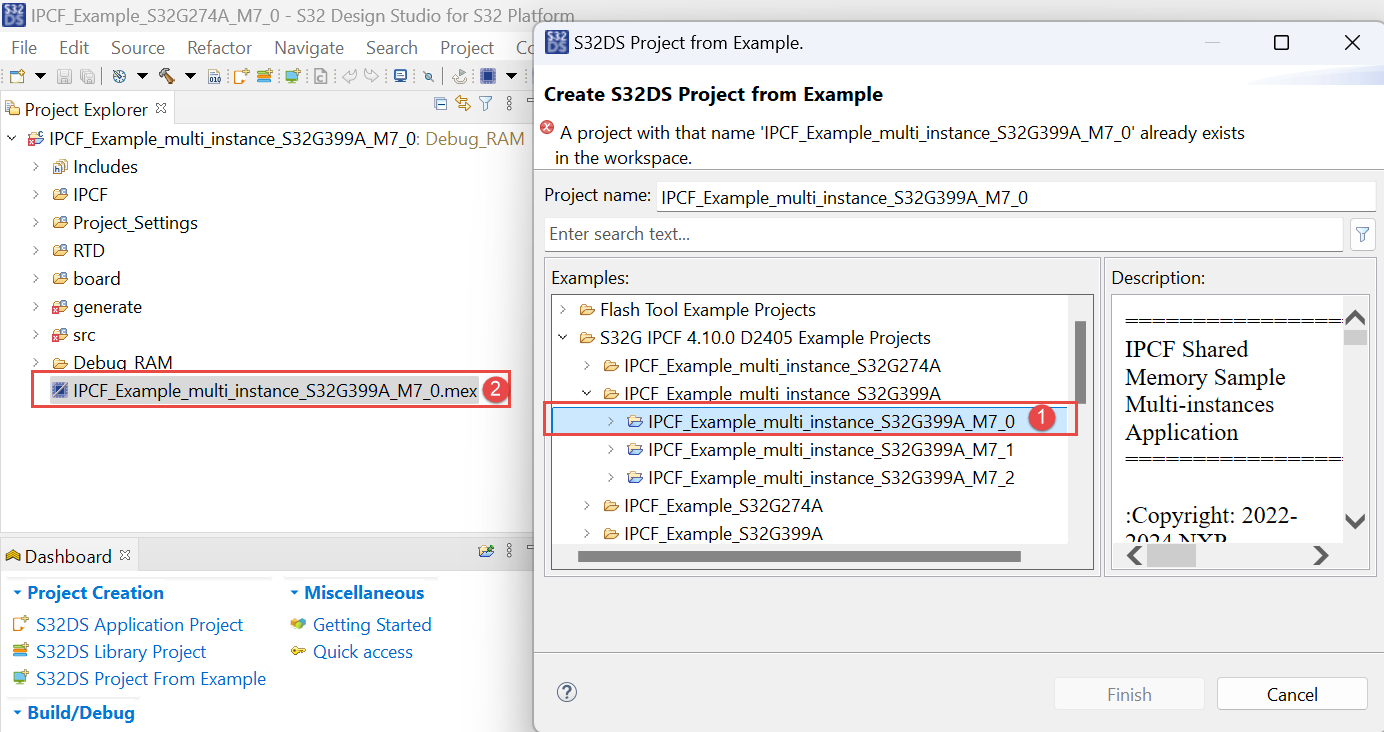
Task: Click the Enter search text field
Action: [x=943, y=234]
